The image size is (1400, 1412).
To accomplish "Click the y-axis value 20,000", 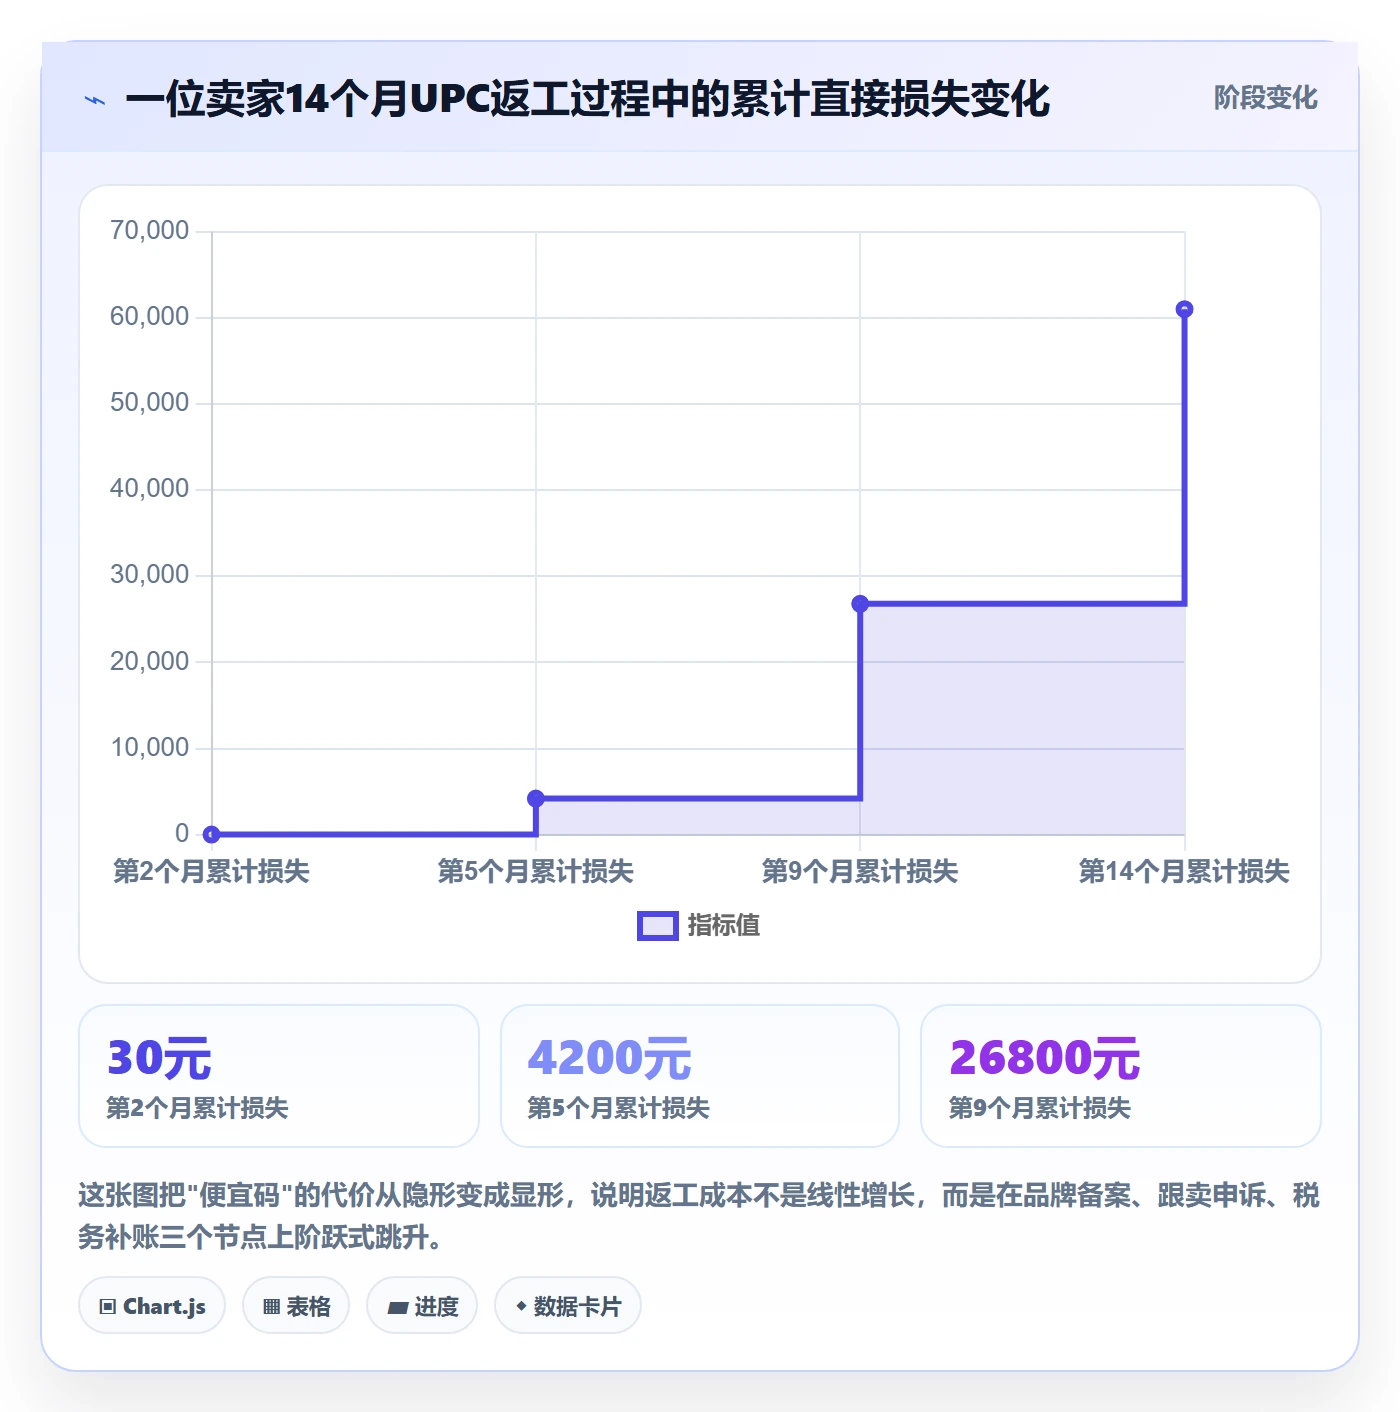I will (149, 662).
